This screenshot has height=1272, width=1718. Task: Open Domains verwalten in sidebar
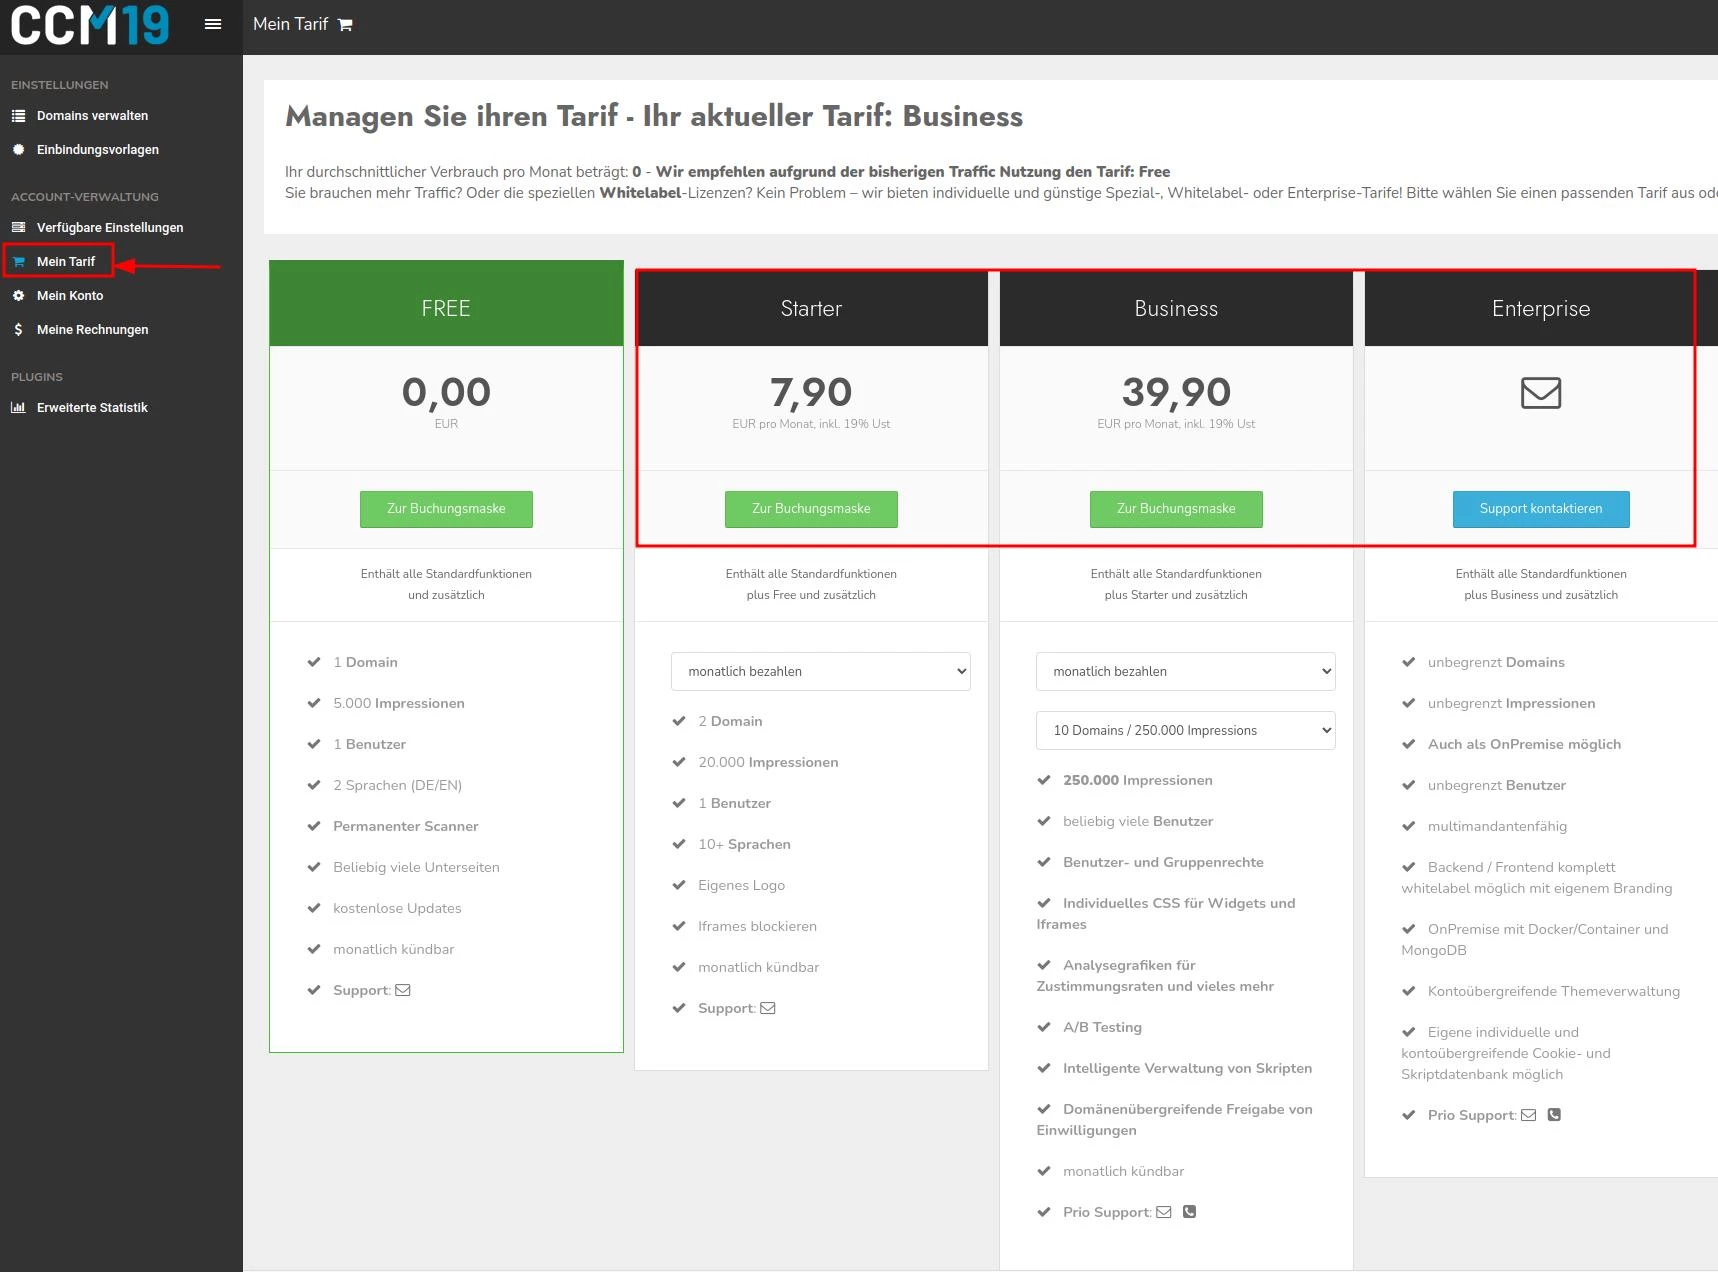pyautogui.click(x=92, y=116)
